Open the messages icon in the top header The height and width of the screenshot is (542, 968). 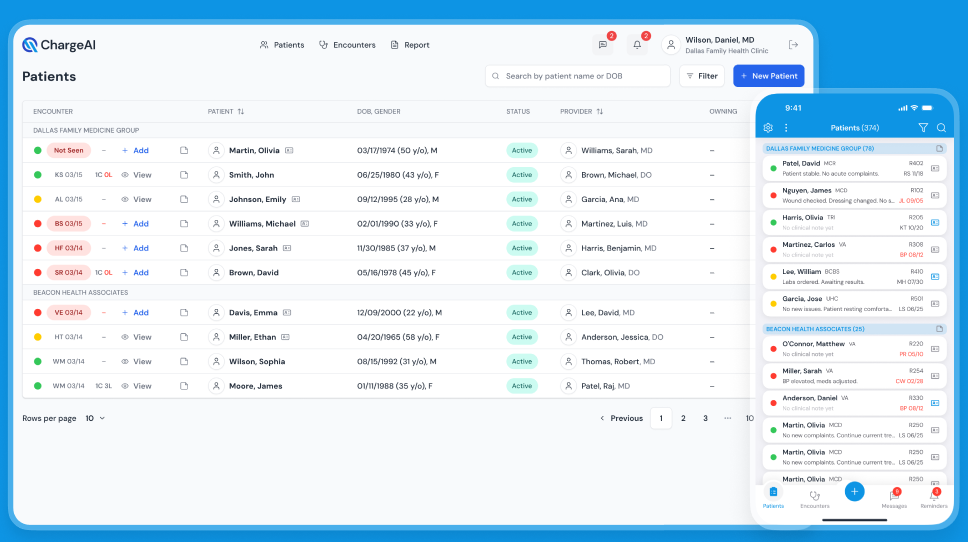tap(602, 45)
